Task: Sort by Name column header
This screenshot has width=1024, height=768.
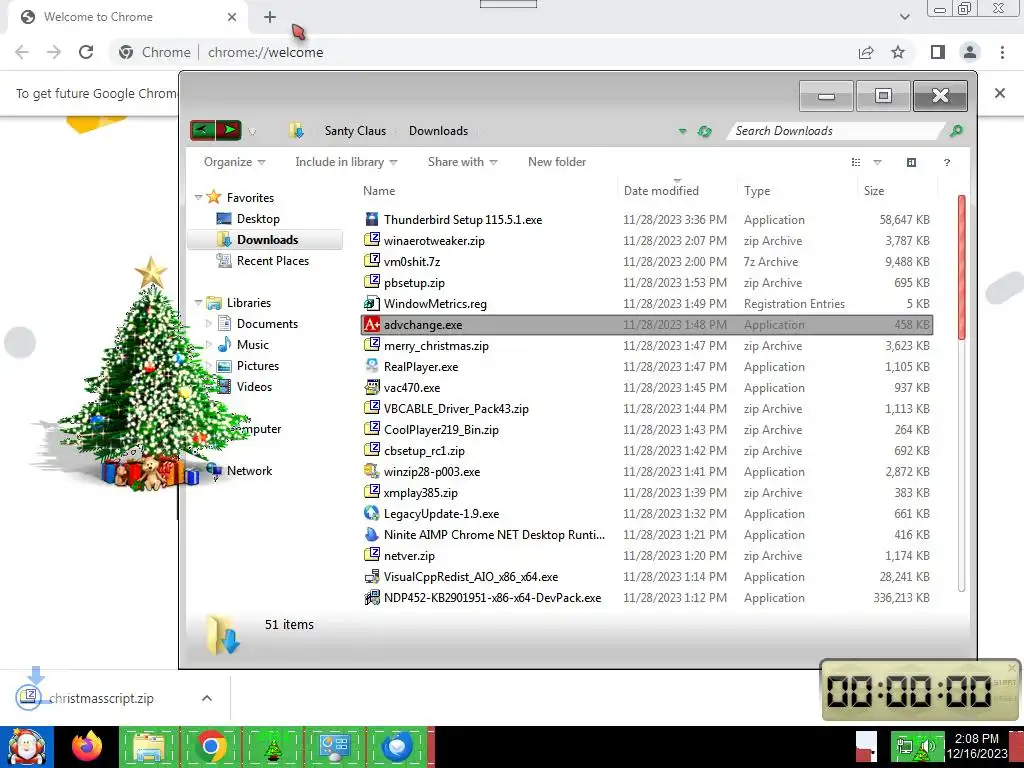Action: 379,191
